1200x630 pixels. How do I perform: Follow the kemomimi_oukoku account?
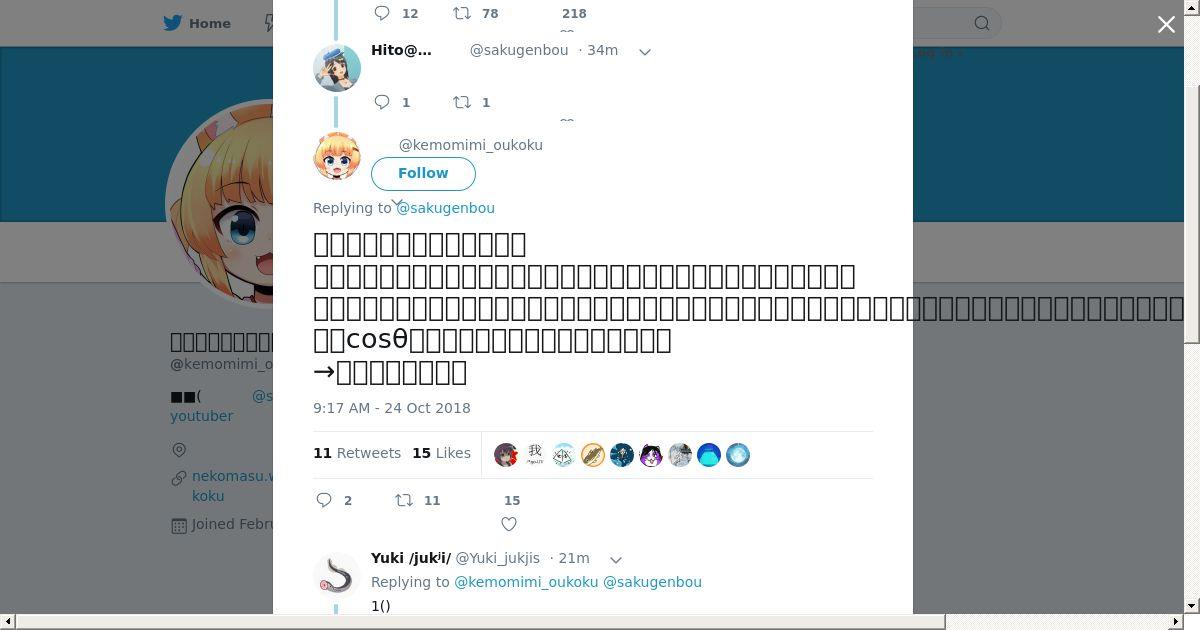pos(423,173)
